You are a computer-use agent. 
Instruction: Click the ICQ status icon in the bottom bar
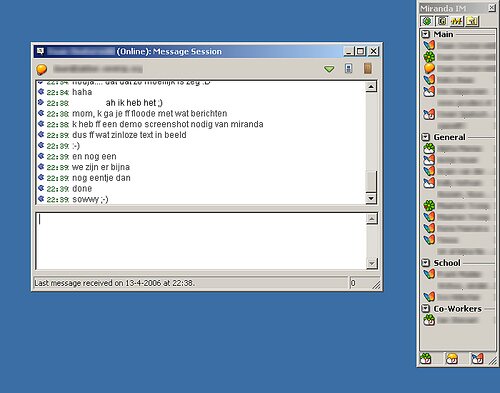point(426,359)
